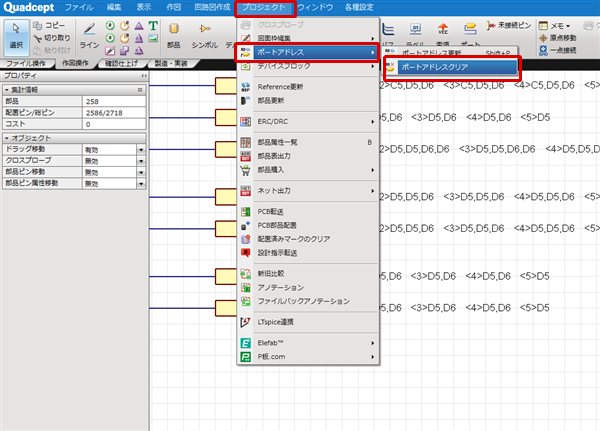600x431 pixels.
Task: Expand the ERC/DRC submenu
Action: point(308,122)
